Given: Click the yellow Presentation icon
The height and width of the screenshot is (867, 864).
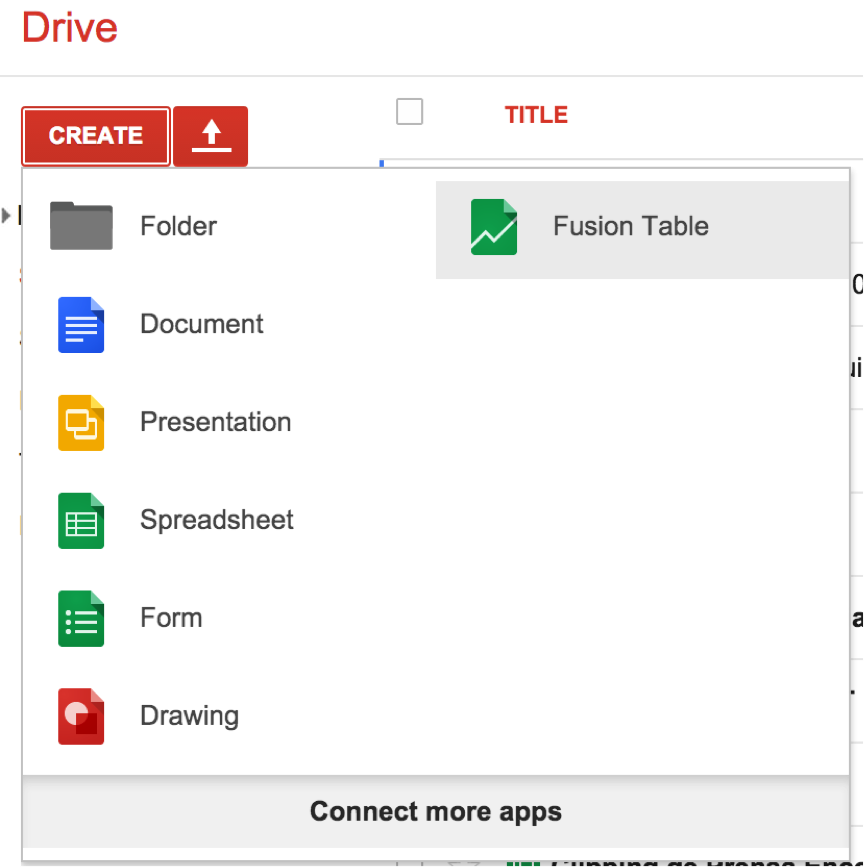Looking at the screenshot, I should pos(81,422).
